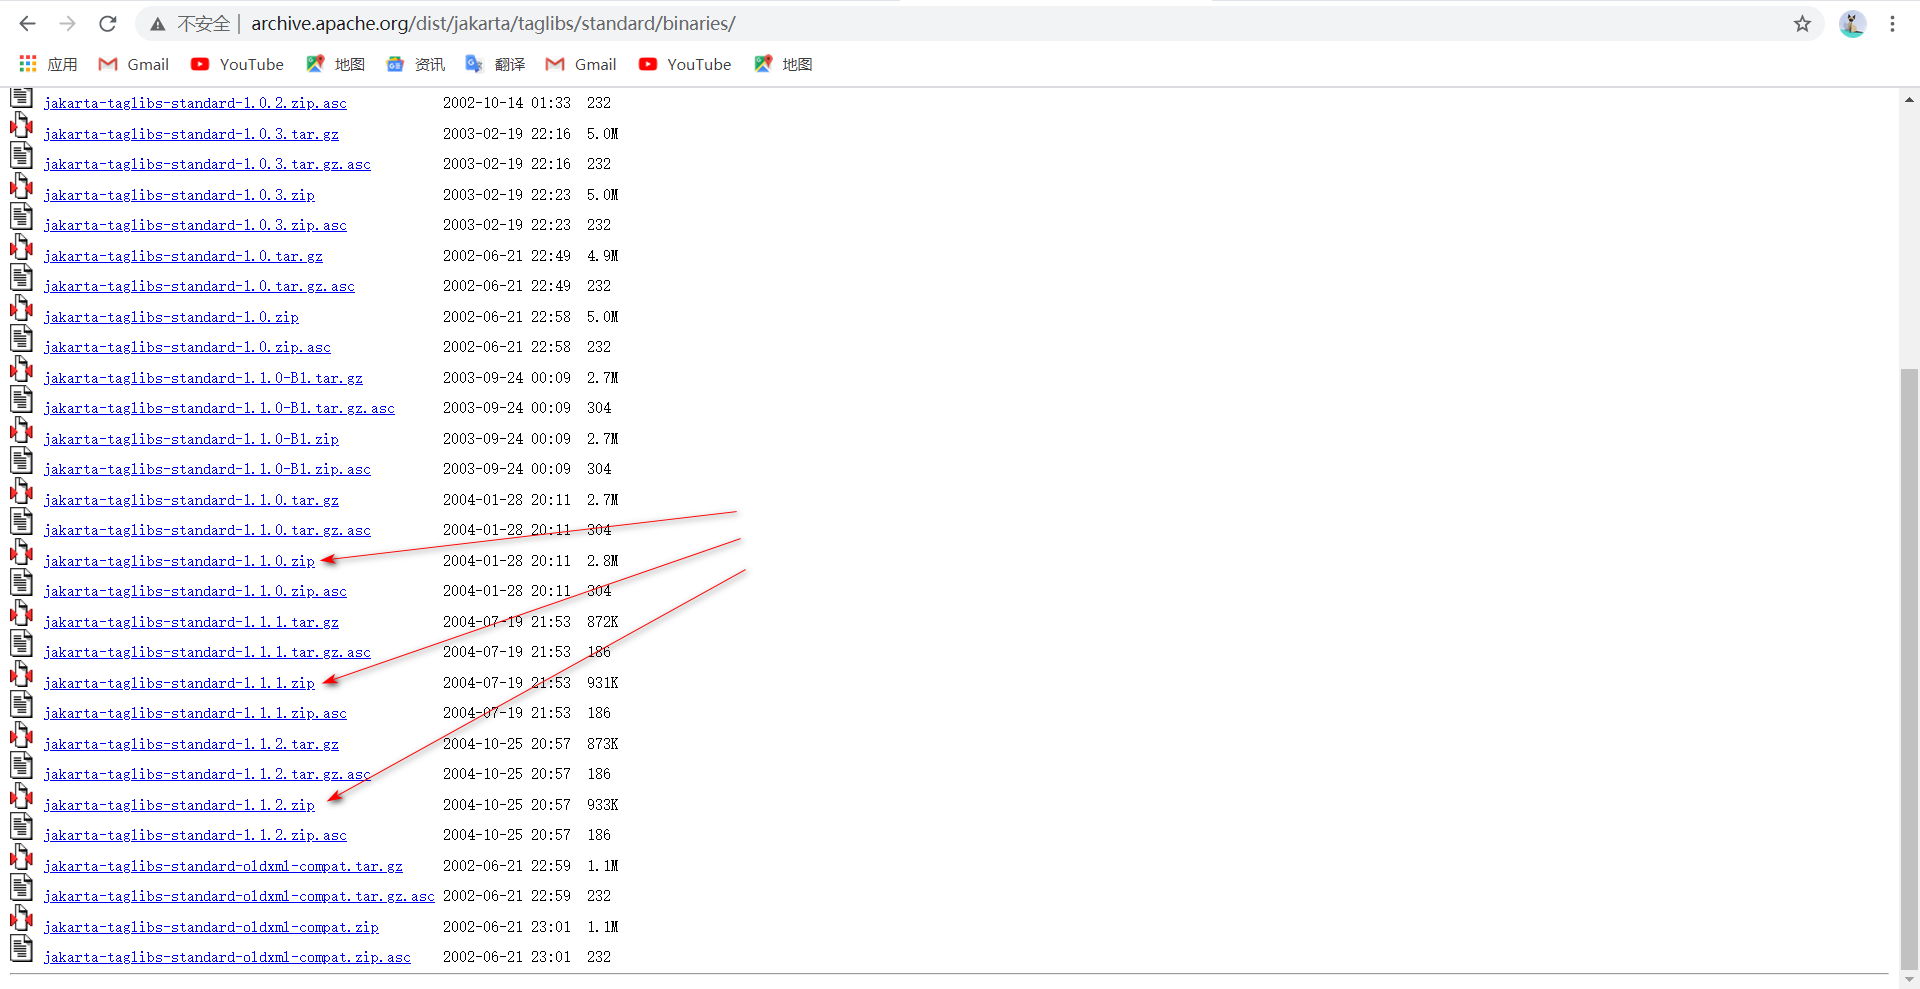Image resolution: width=1920 pixels, height=989 pixels.
Task: Download jakarta-taglibs-standard-1.1.1.zip
Action: (x=179, y=683)
